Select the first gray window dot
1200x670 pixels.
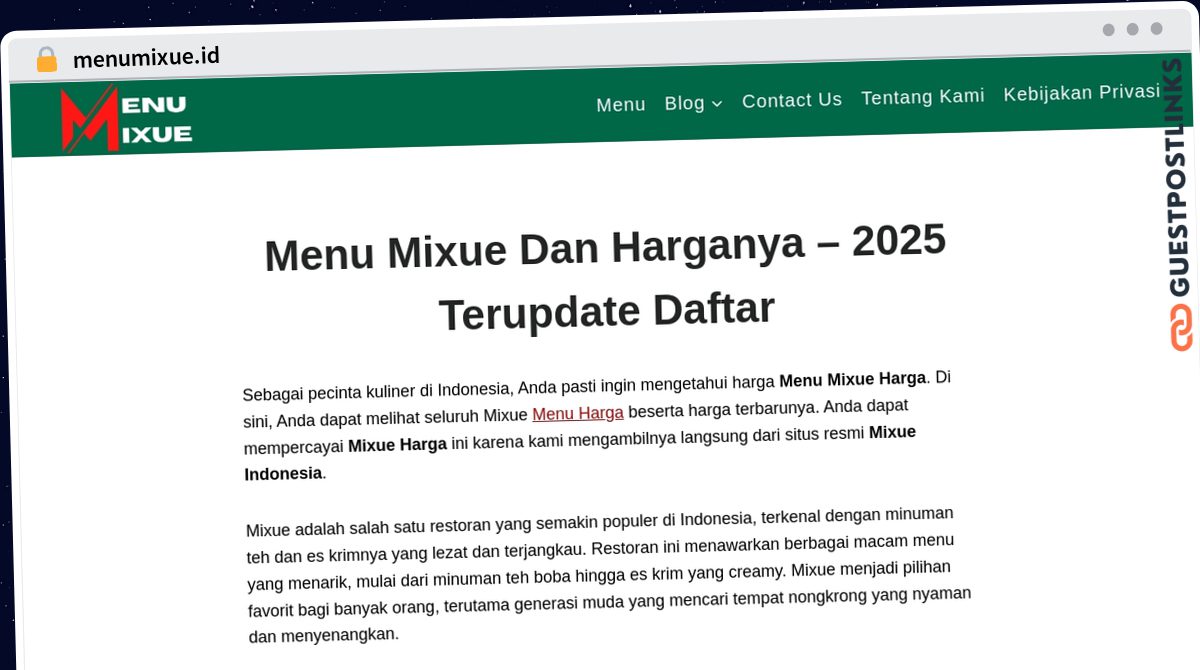(1107, 30)
